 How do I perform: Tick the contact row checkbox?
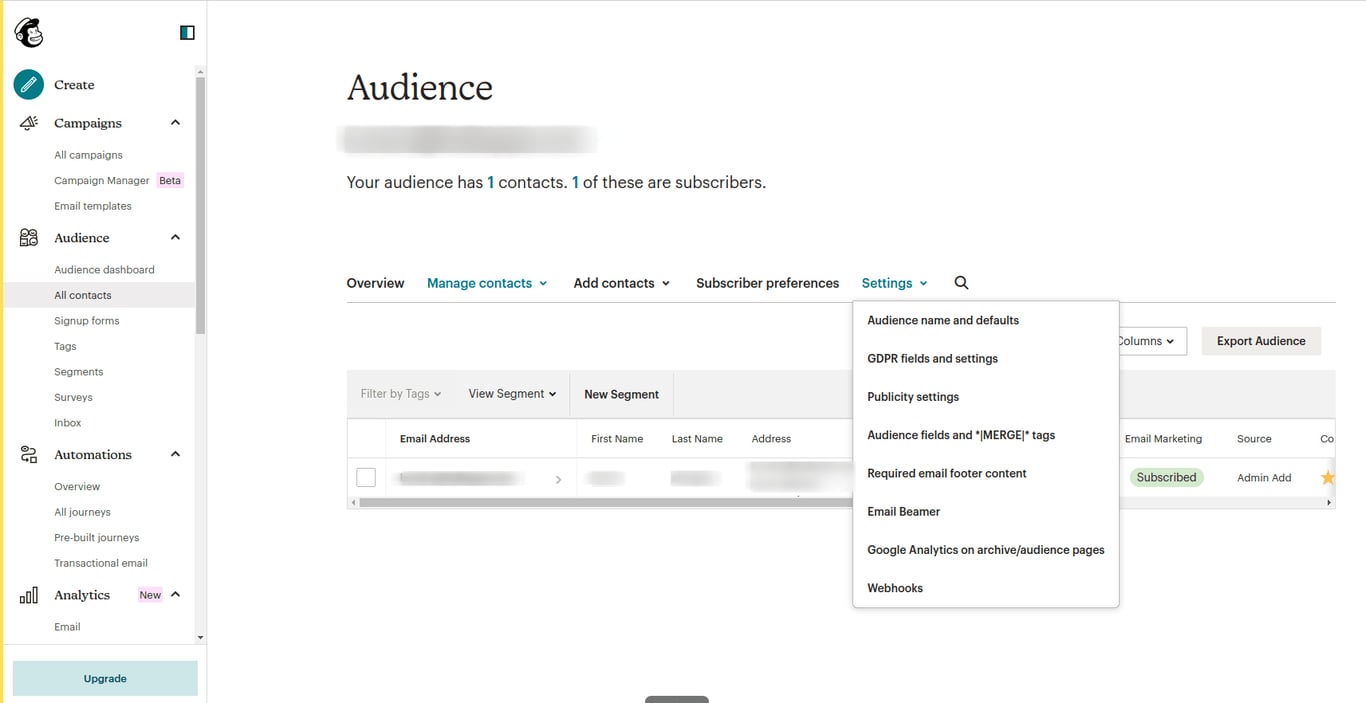366,478
